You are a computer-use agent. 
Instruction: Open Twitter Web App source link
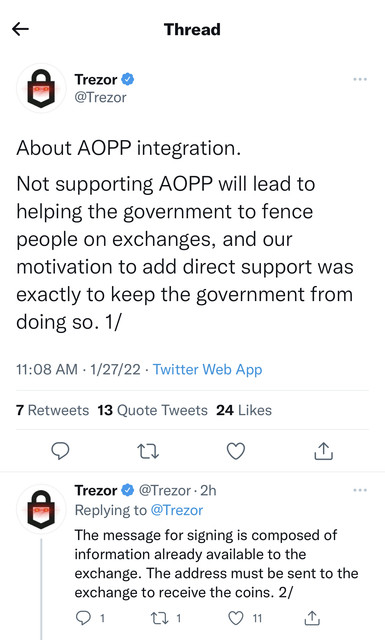coord(207,369)
